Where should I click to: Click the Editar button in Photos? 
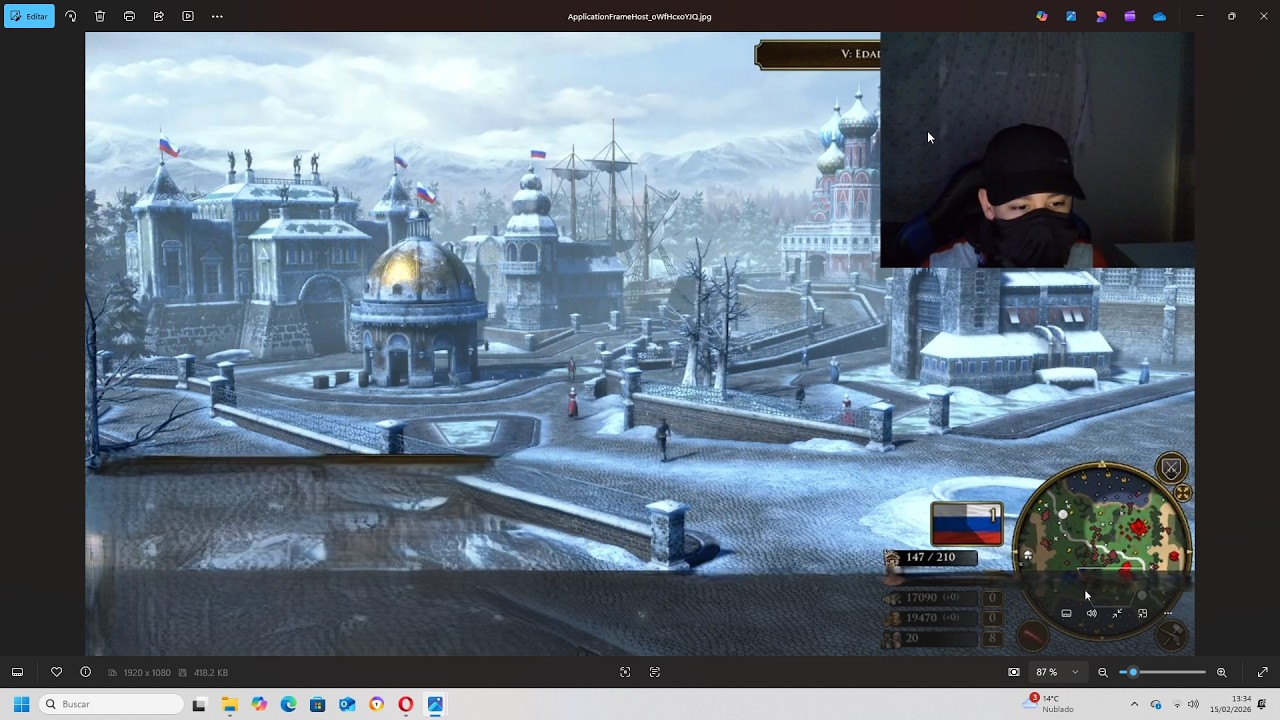coord(29,16)
